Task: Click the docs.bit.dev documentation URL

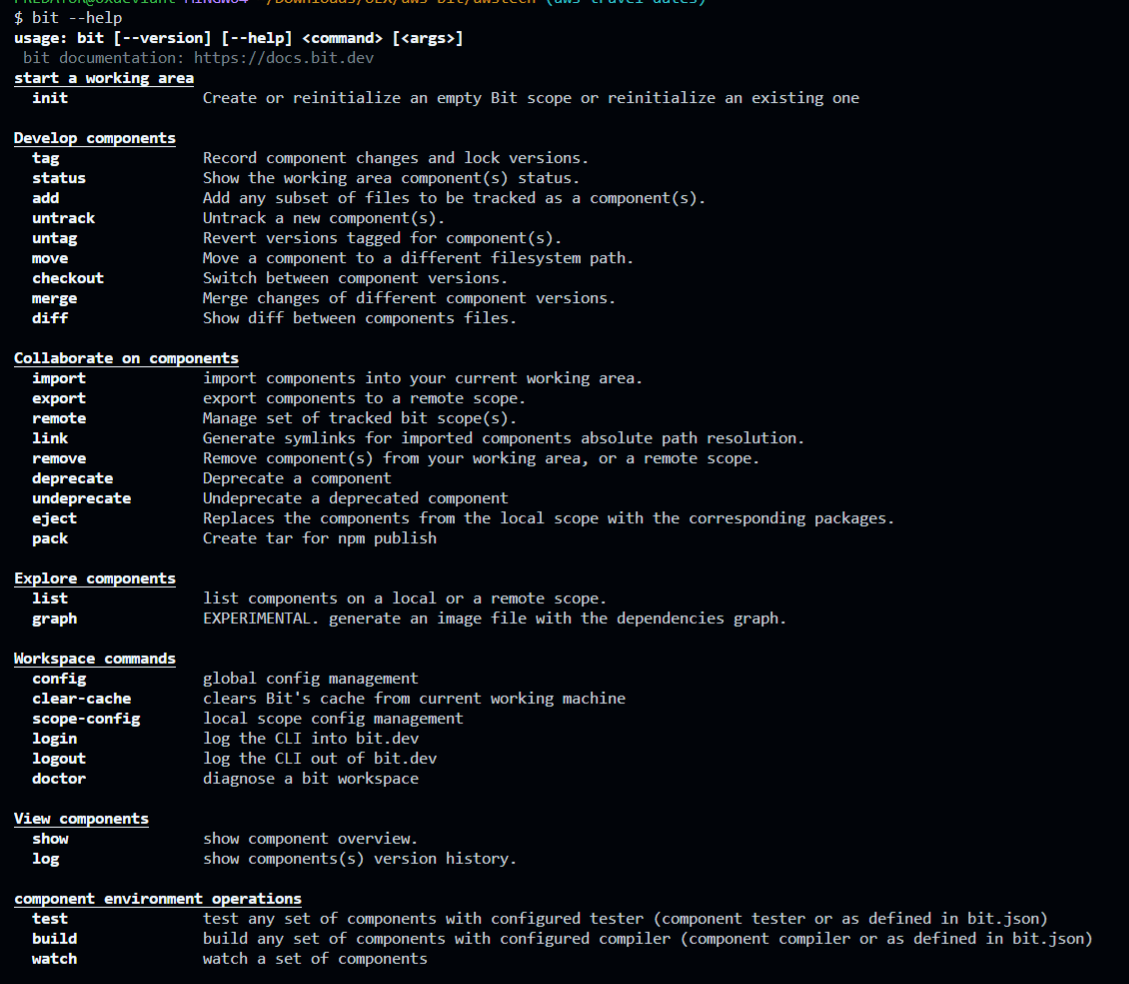Action: tap(284, 58)
